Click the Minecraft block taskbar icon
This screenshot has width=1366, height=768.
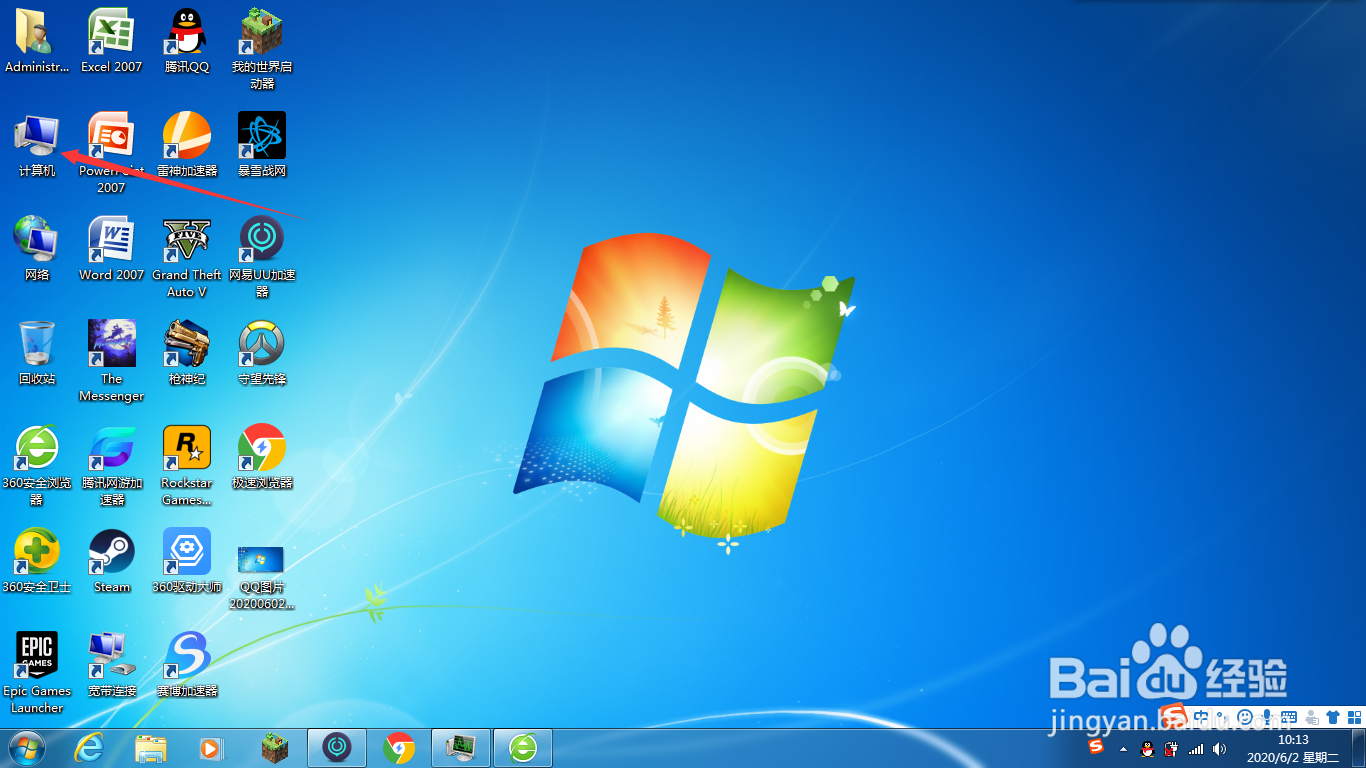click(274, 748)
